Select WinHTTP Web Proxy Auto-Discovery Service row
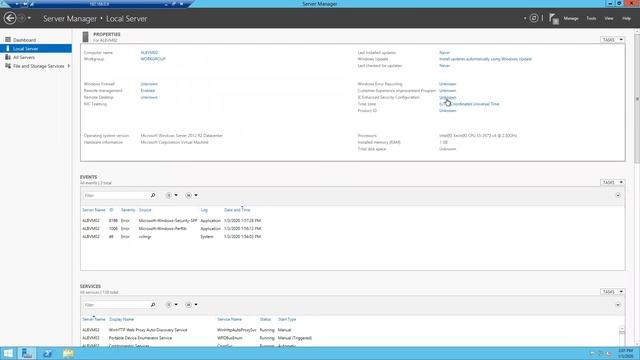Viewport: 640px width, 360px height. (x=350, y=330)
